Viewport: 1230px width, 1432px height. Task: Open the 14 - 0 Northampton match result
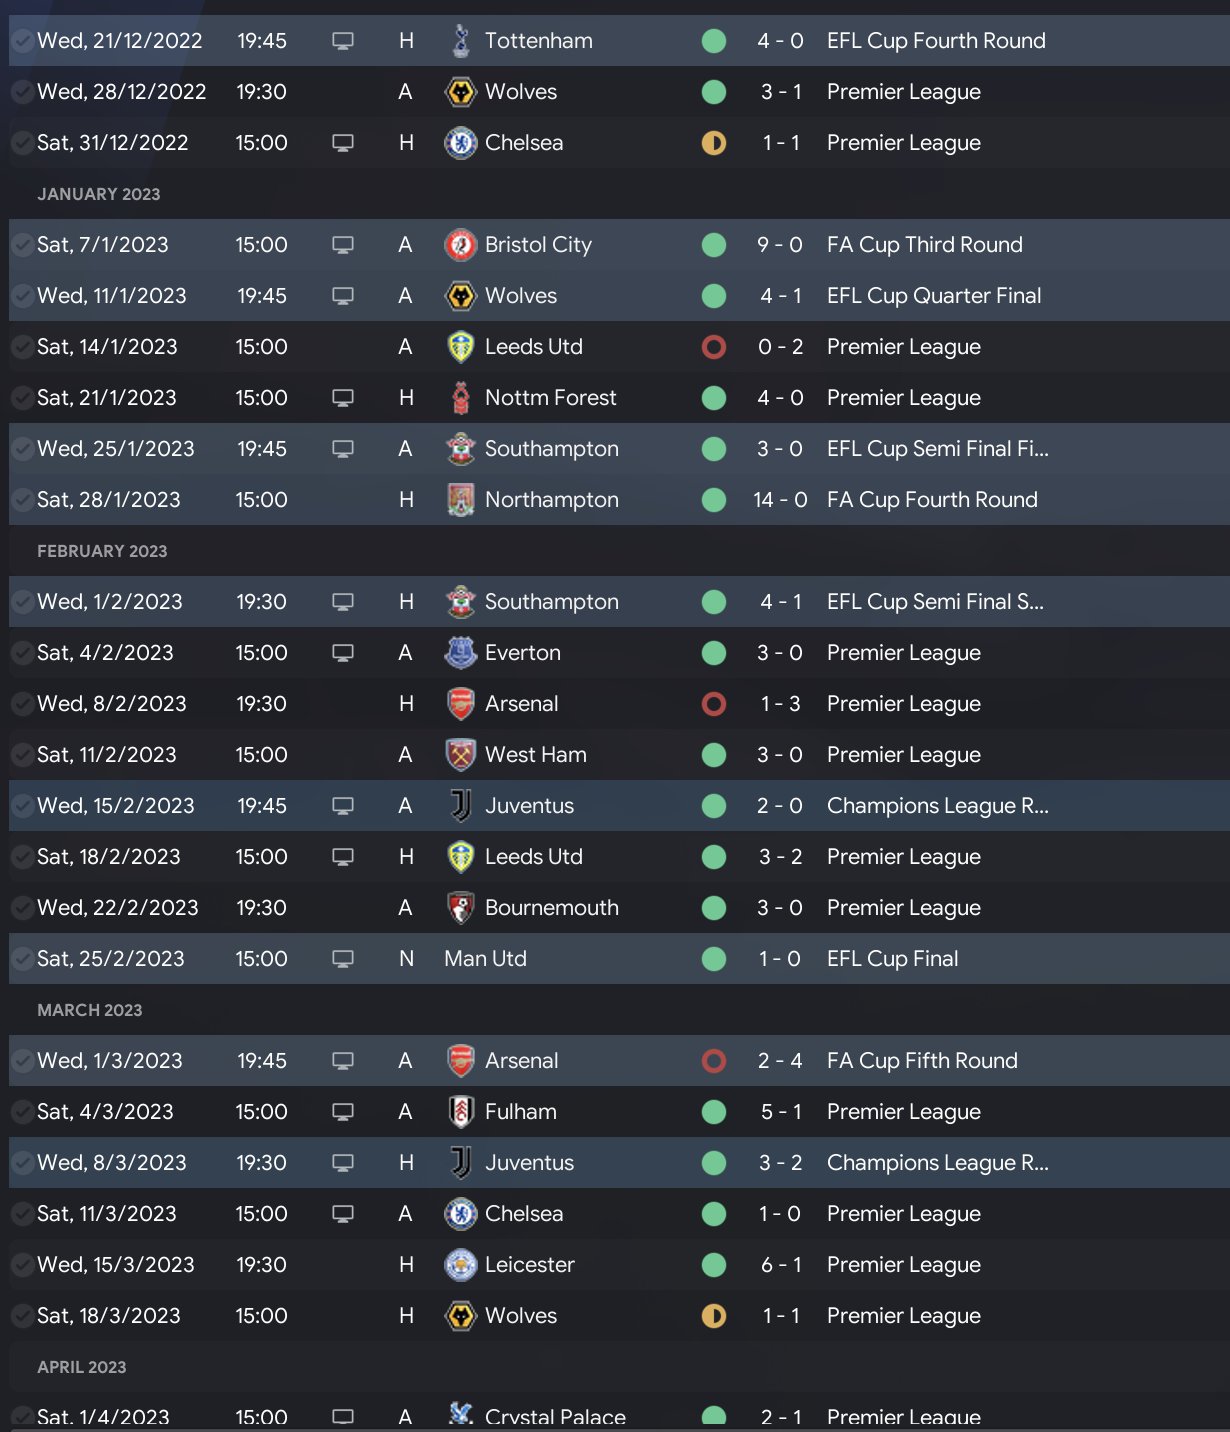coord(780,500)
